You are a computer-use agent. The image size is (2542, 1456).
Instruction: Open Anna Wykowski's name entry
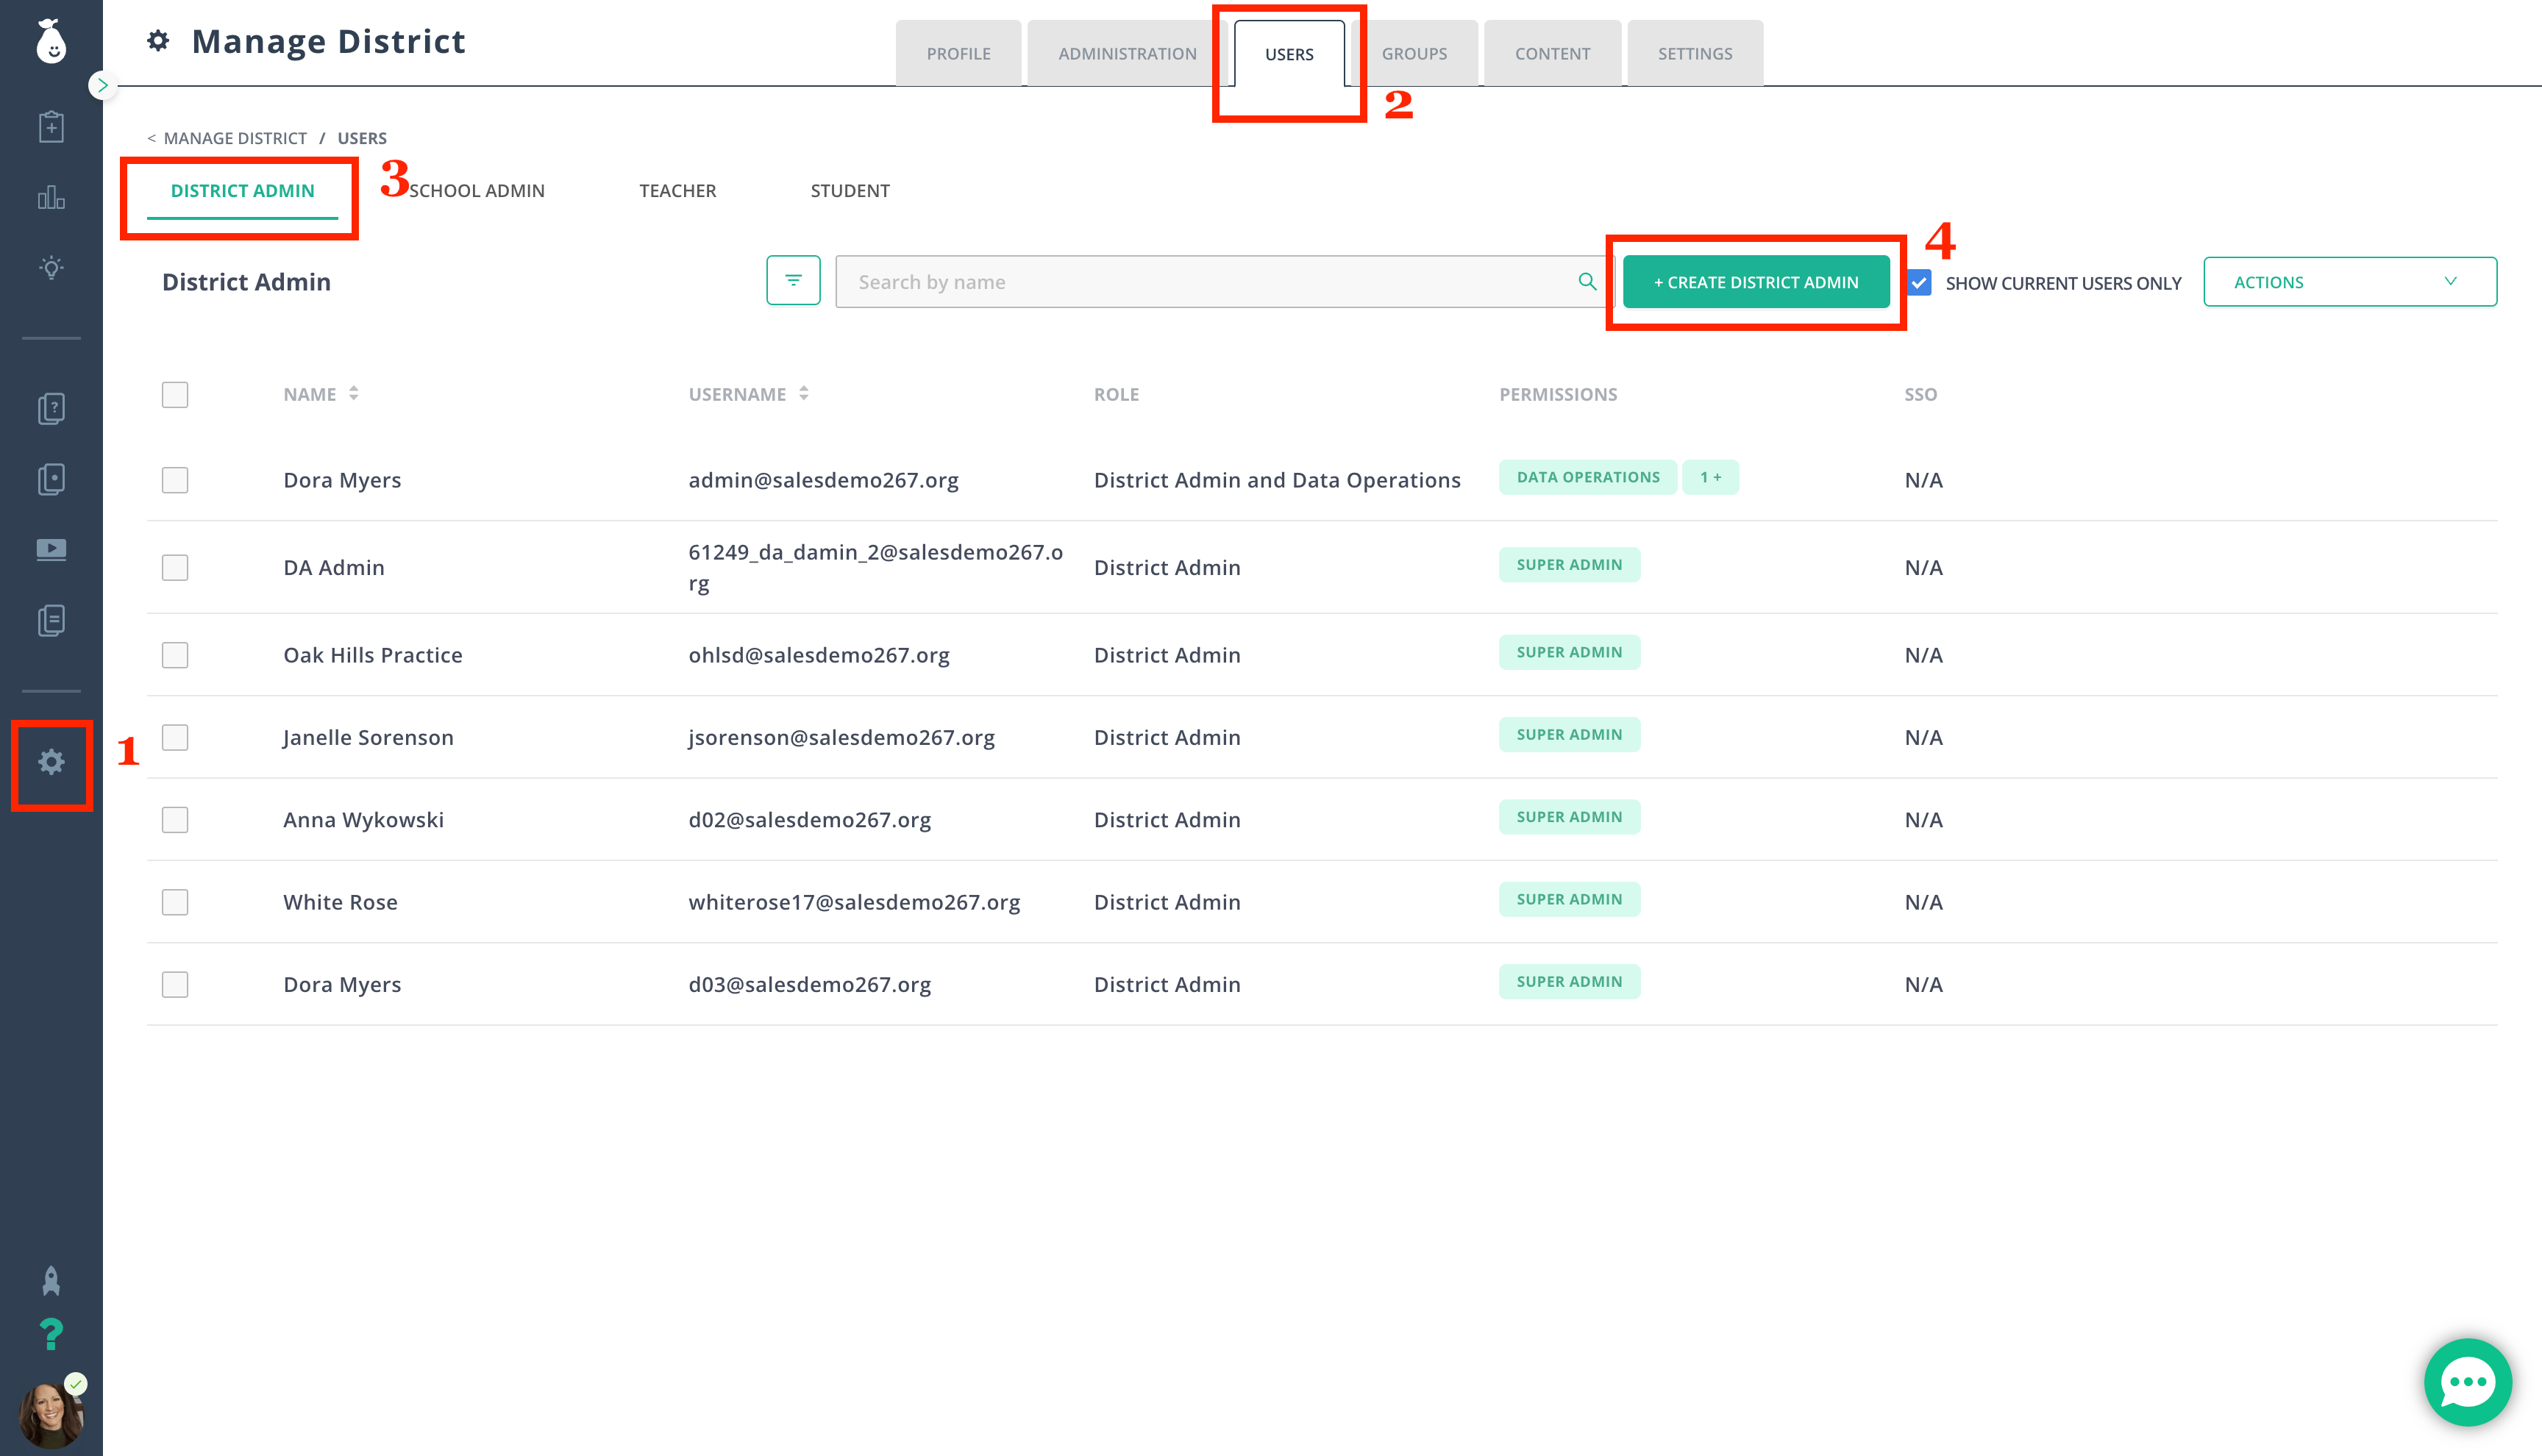363,820
